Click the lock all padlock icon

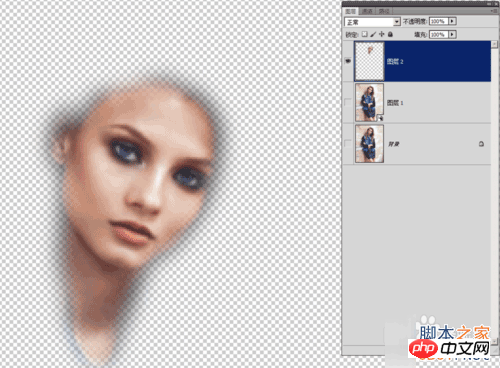390,34
